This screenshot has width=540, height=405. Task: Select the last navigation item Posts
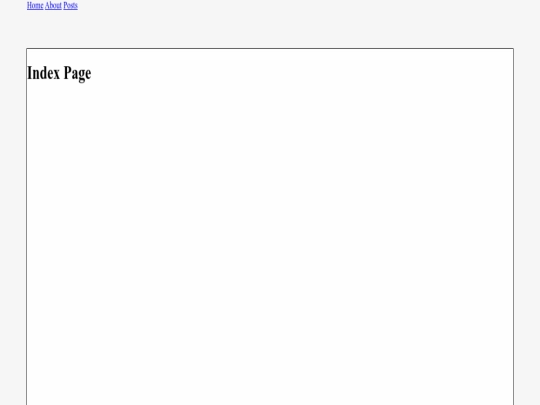click(71, 6)
